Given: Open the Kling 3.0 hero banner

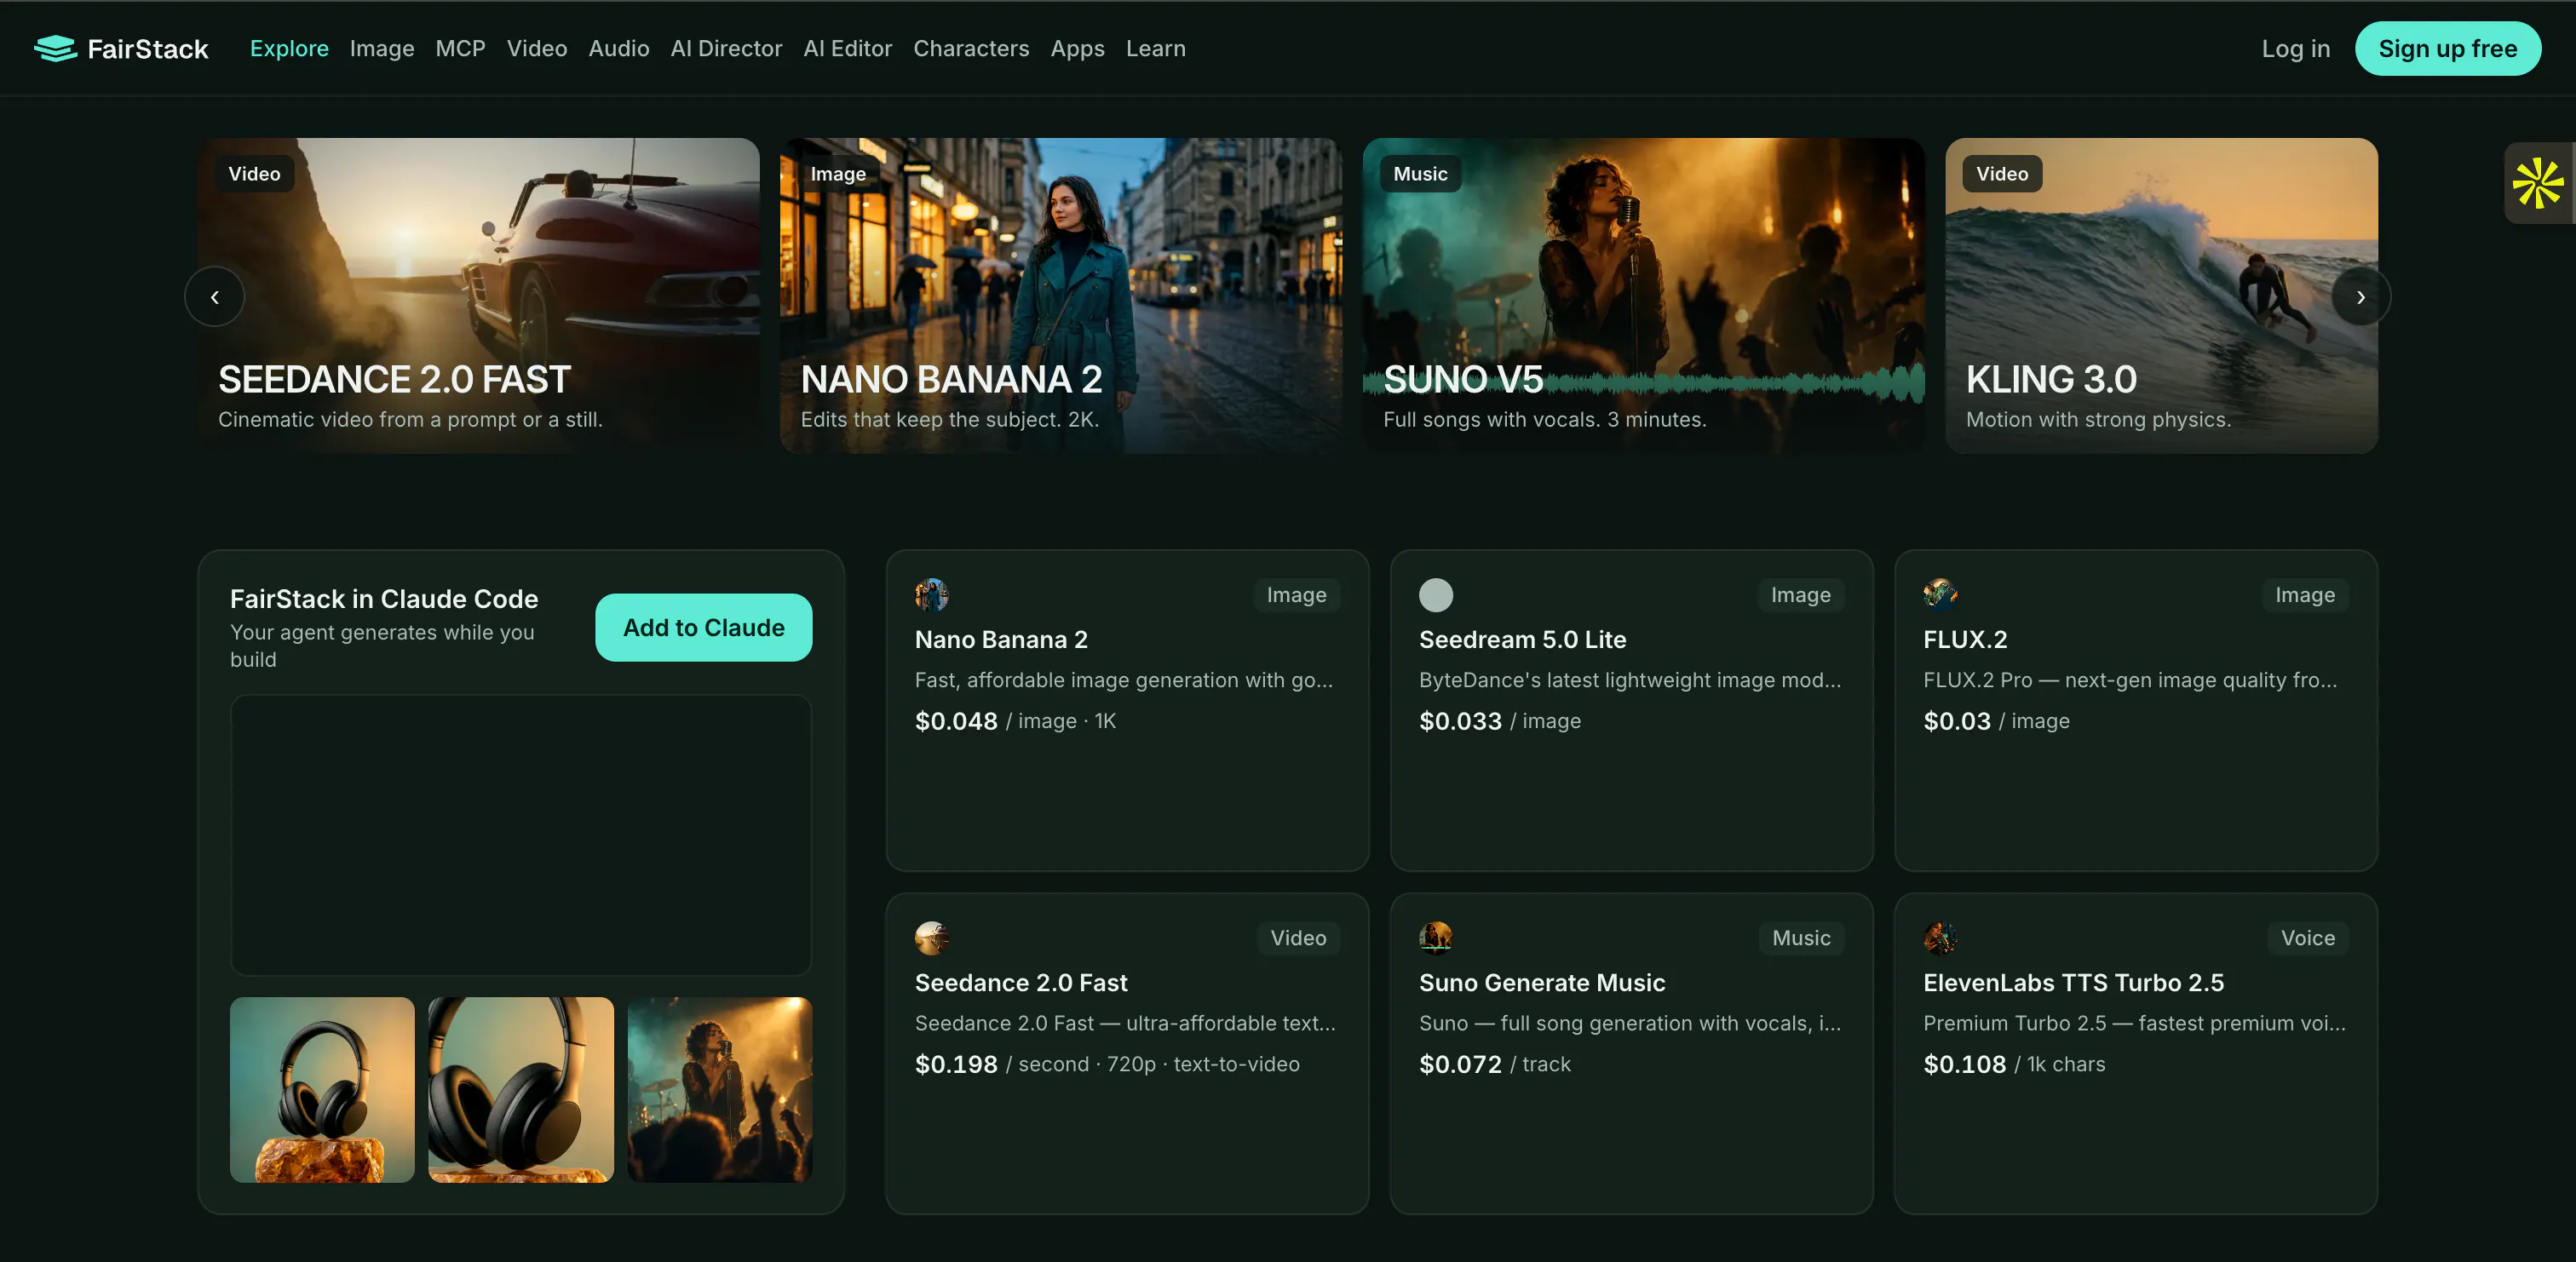Looking at the screenshot, I should point(2161,295).
